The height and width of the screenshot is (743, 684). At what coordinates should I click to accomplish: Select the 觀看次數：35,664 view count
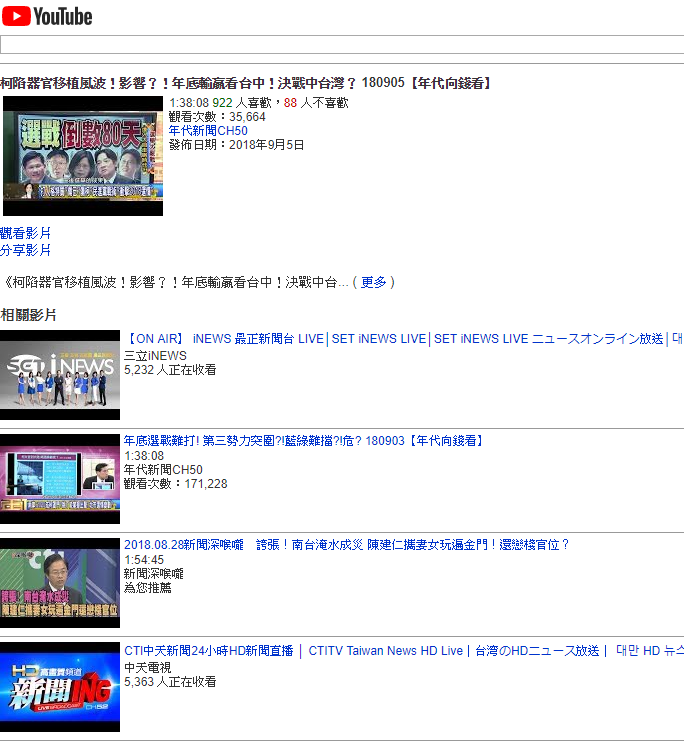(x=217, y=117)
